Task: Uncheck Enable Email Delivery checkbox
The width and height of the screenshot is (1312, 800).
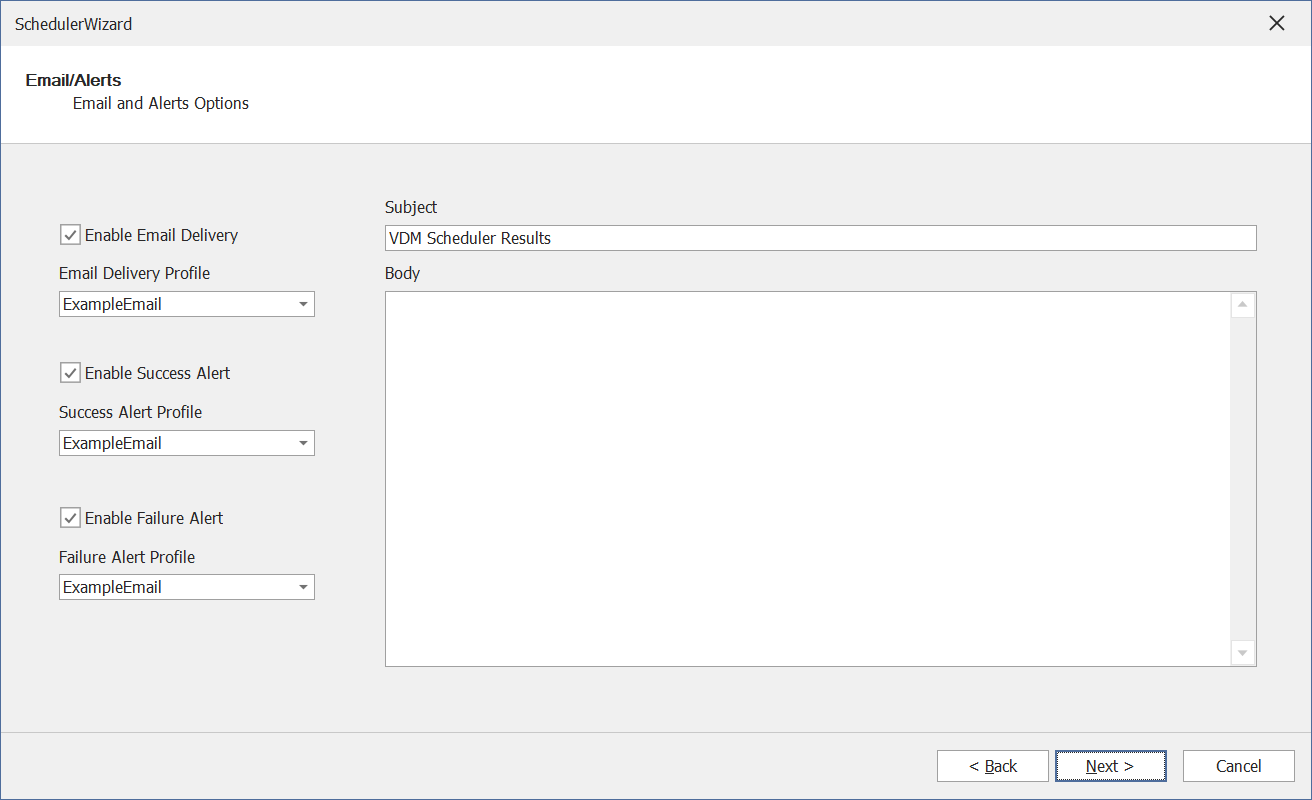Action: [x=71, y=235]
